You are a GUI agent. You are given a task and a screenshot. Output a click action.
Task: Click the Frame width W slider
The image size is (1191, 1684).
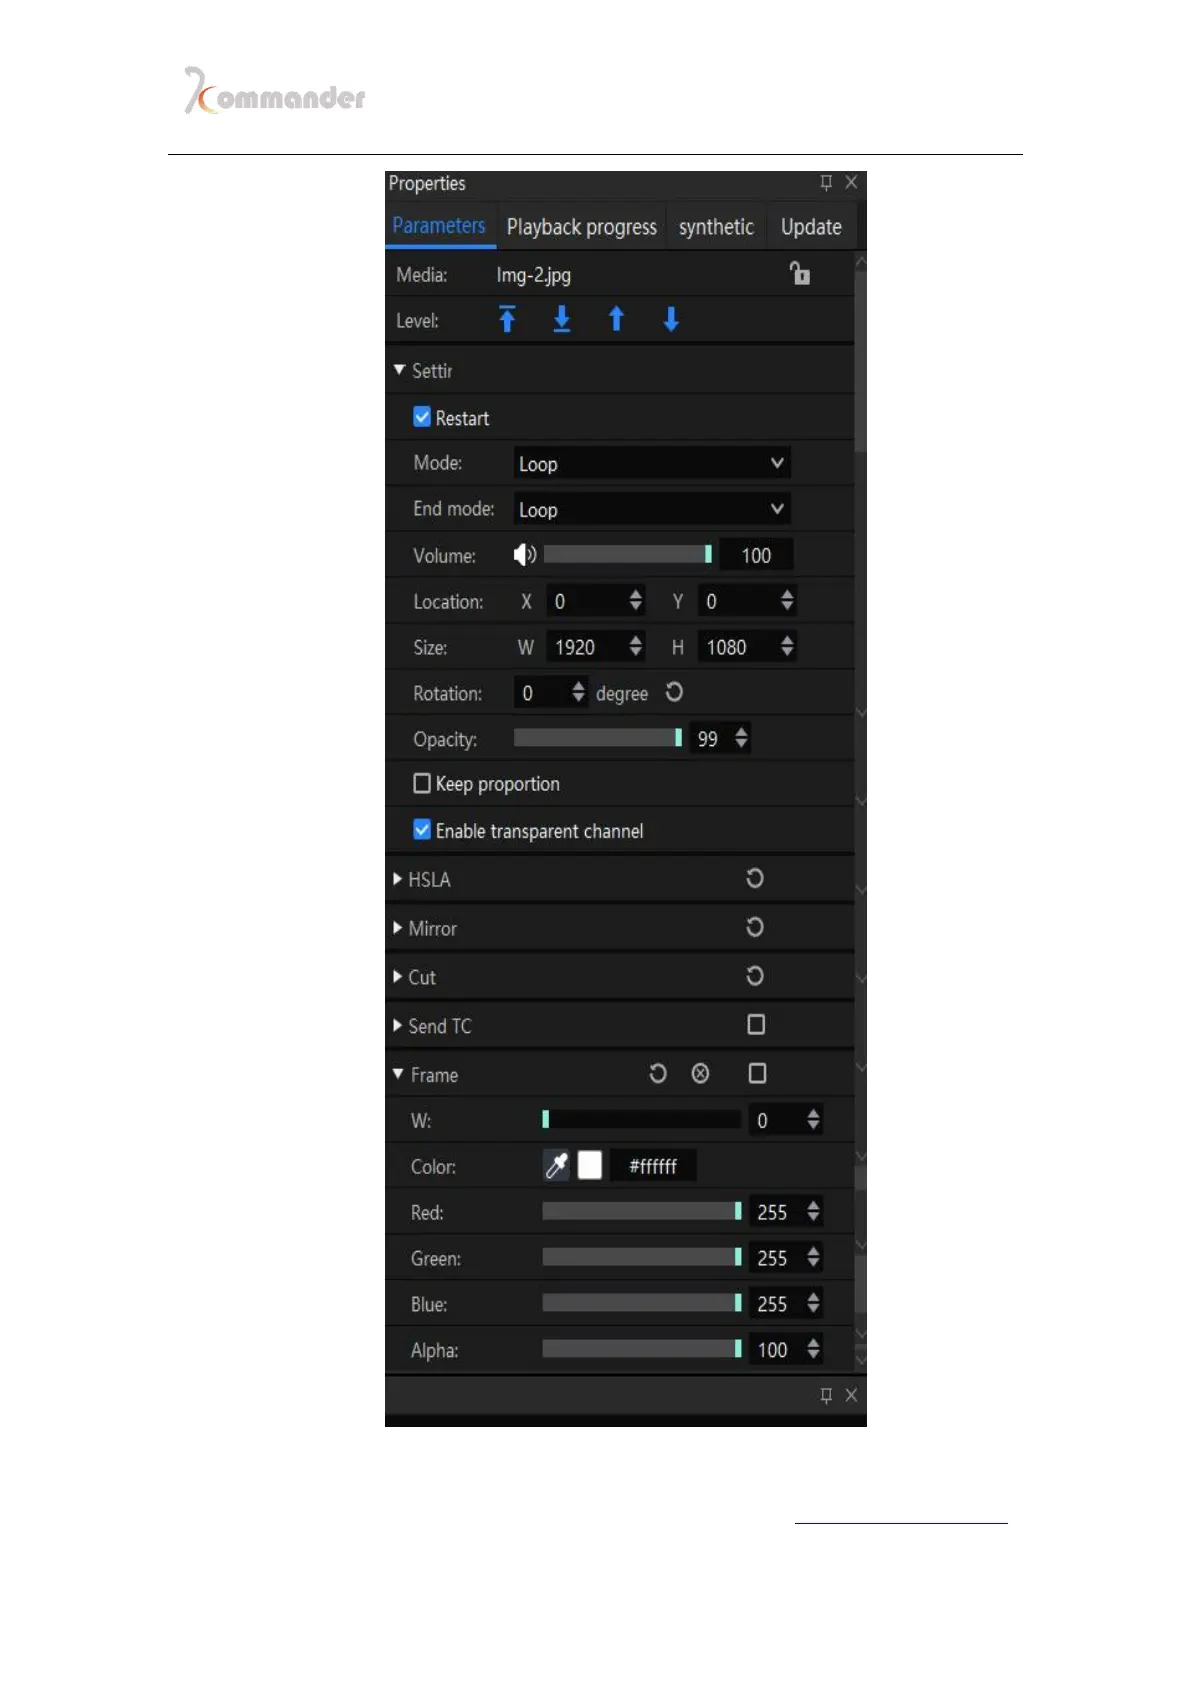pos(641,1119)
